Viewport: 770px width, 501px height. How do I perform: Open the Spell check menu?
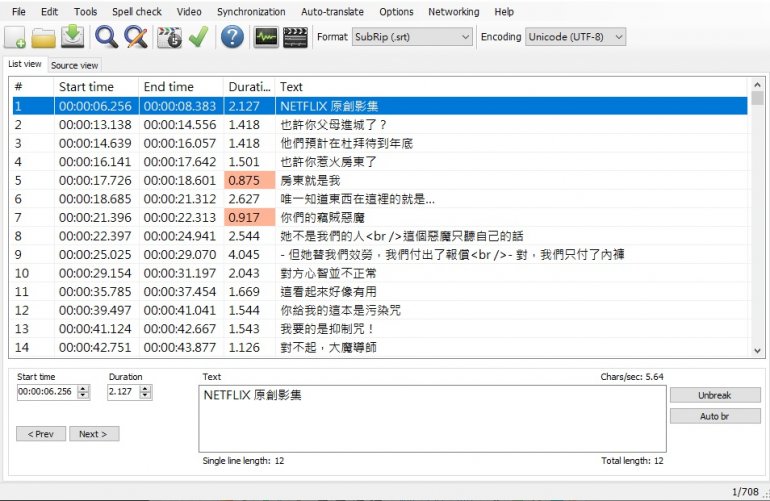[137, 12]
